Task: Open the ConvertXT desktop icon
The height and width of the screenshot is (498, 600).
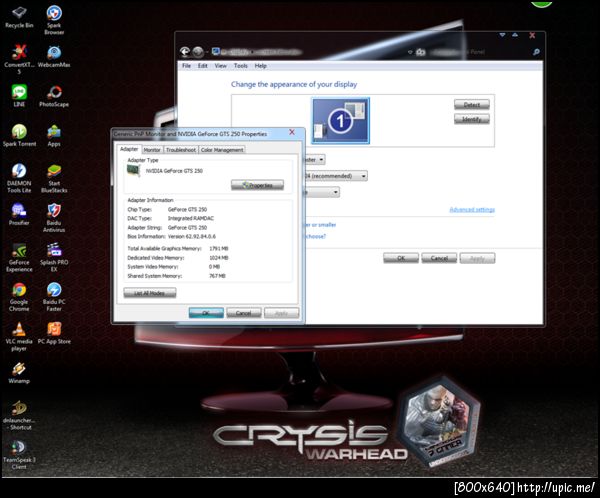Action: 19,58
